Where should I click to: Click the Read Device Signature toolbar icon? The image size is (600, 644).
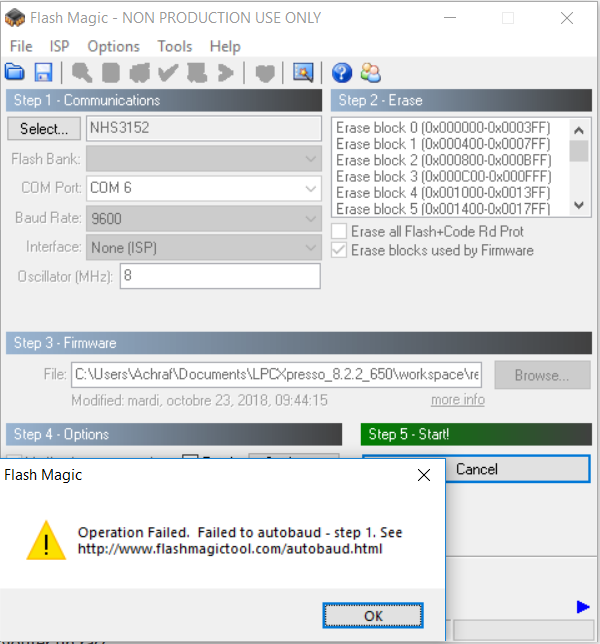point(111,73)
